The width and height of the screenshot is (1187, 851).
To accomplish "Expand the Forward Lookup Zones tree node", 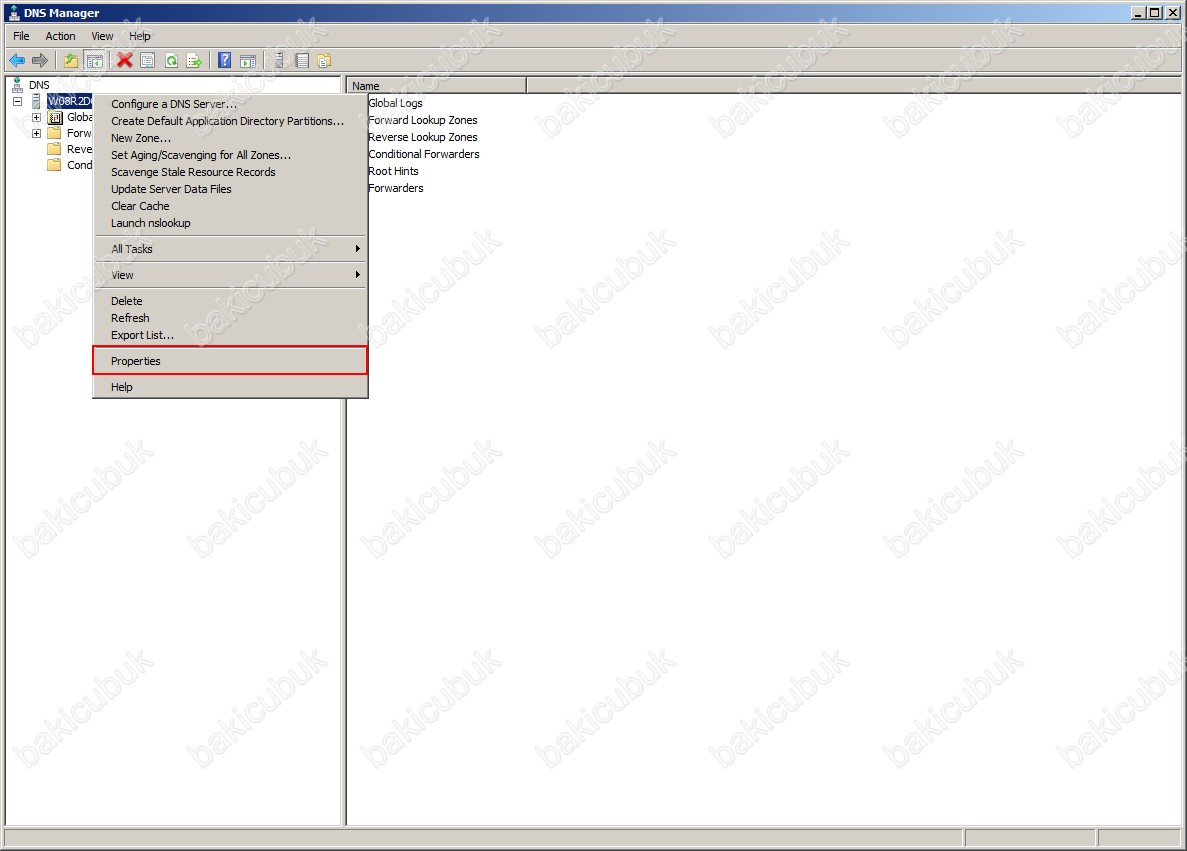I will tap(37, 133).
